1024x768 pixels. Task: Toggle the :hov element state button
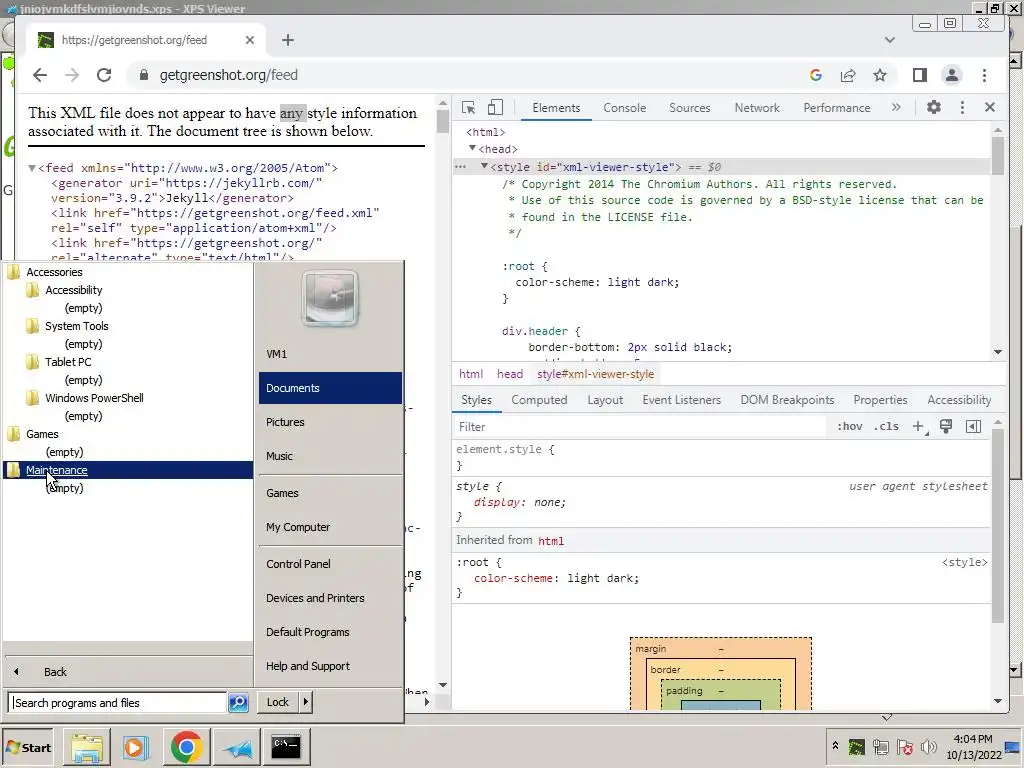tap(850, 426)
